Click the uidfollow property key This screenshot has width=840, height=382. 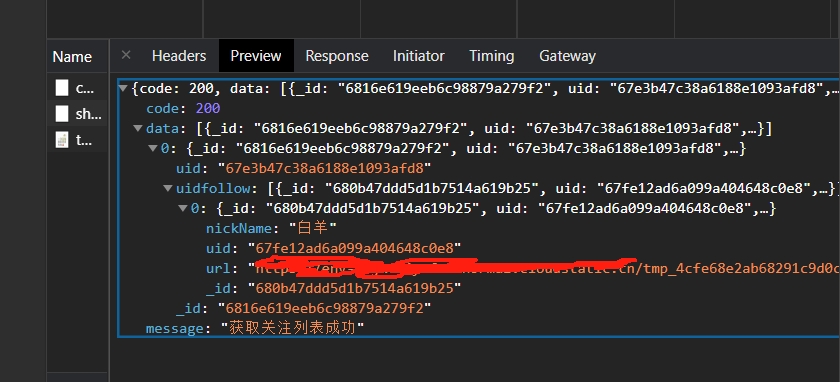click(213, 189)
